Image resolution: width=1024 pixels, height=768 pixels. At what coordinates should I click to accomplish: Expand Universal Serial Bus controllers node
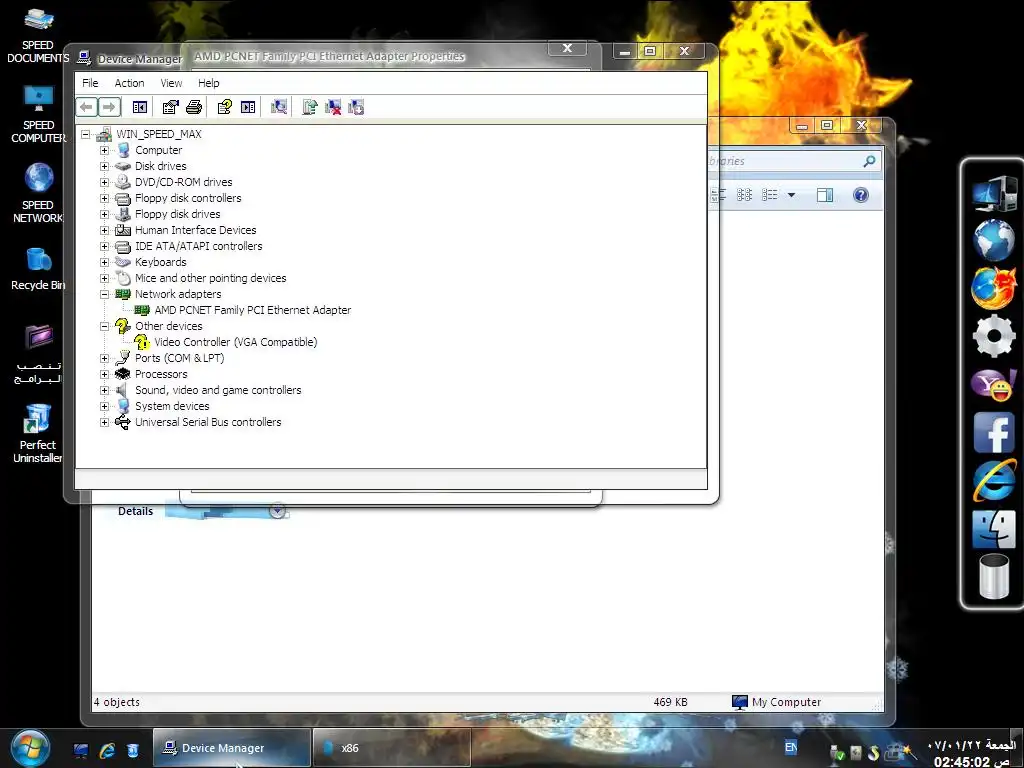tap(104, 422)
